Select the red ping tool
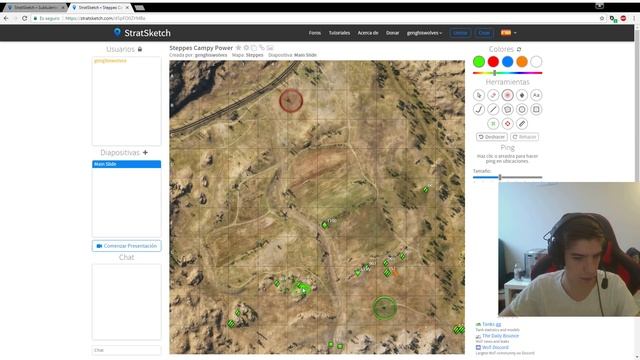The height and width of the screenshot is (360, 640). (507, 95)
